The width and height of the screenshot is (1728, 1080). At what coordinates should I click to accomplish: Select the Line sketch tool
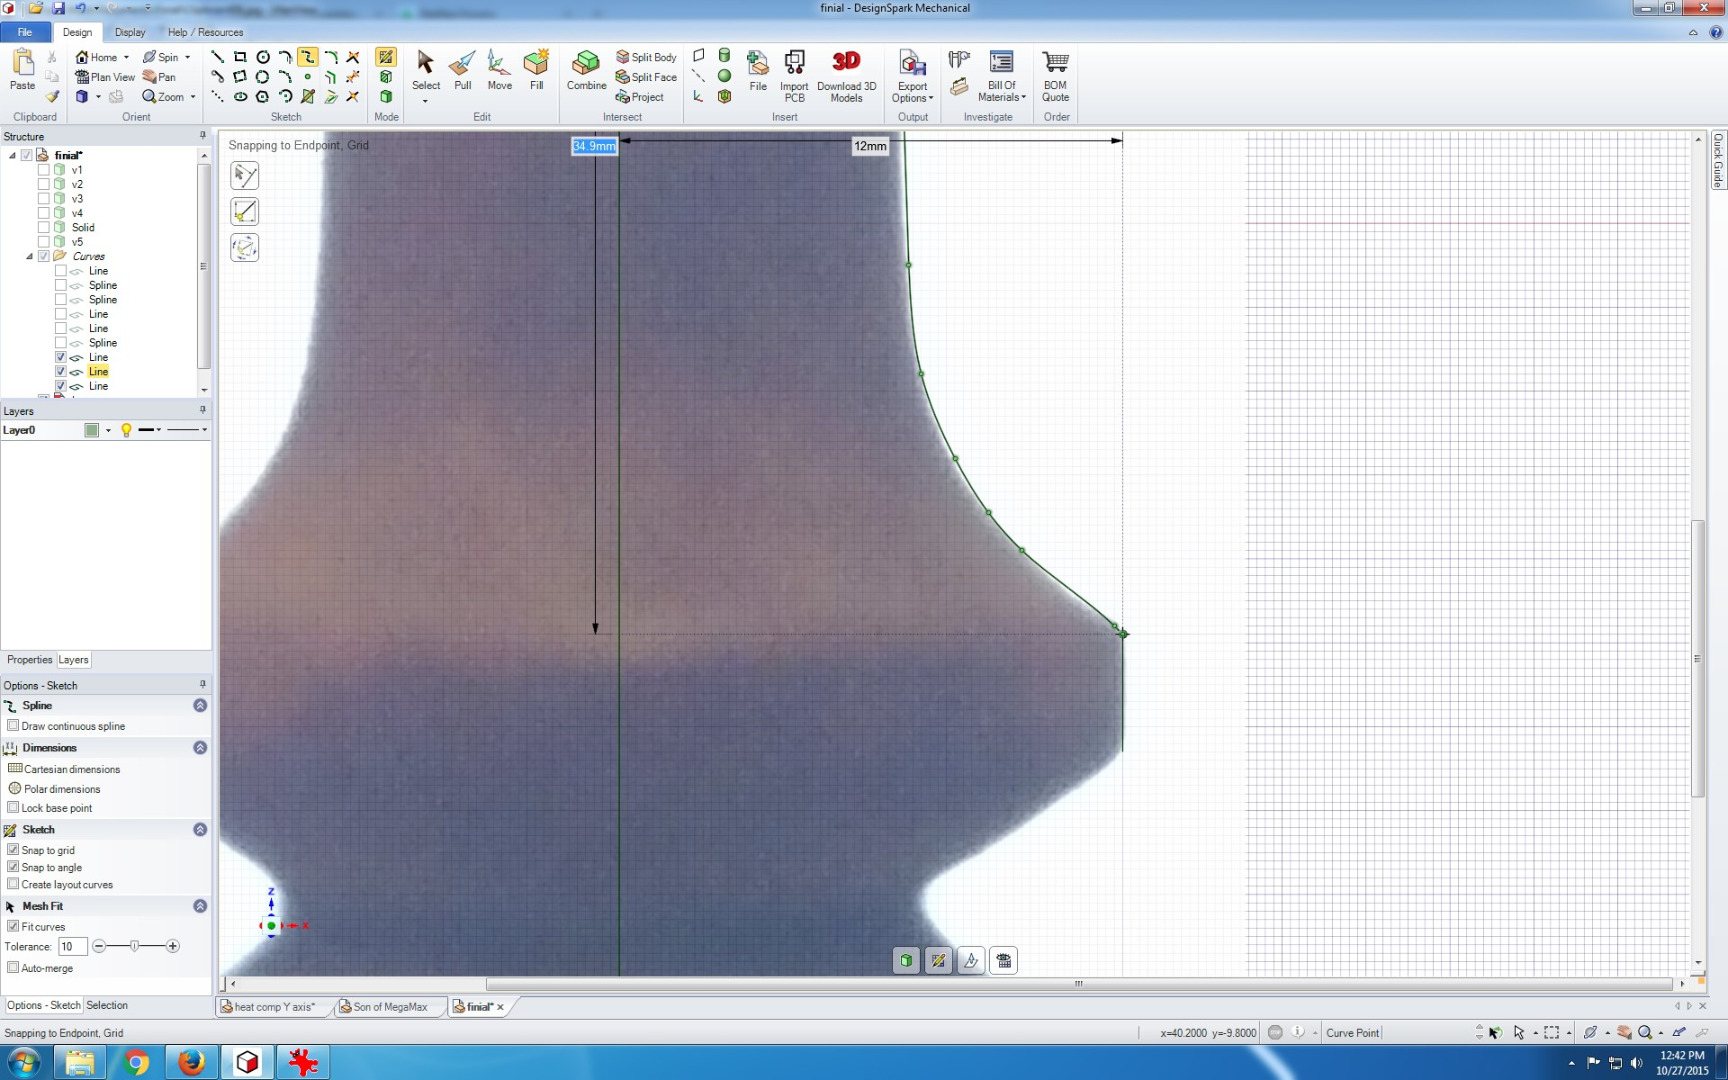point(217,57)
